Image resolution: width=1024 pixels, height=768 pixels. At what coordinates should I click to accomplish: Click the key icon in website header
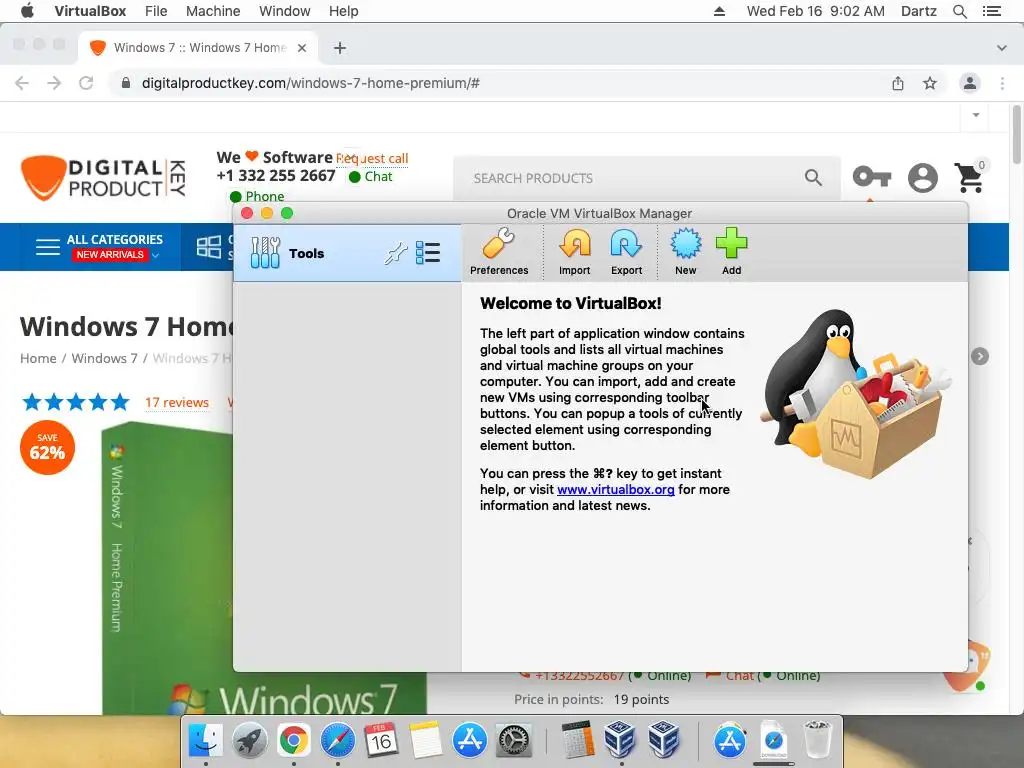(x=872, y=176)
